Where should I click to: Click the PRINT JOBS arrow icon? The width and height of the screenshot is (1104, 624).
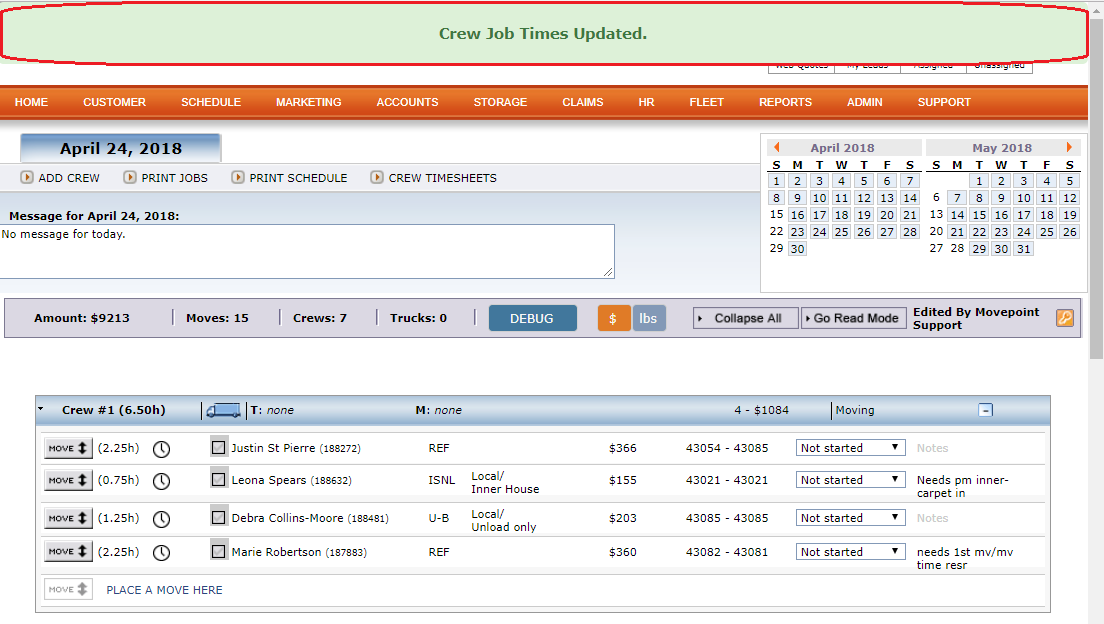130,177
